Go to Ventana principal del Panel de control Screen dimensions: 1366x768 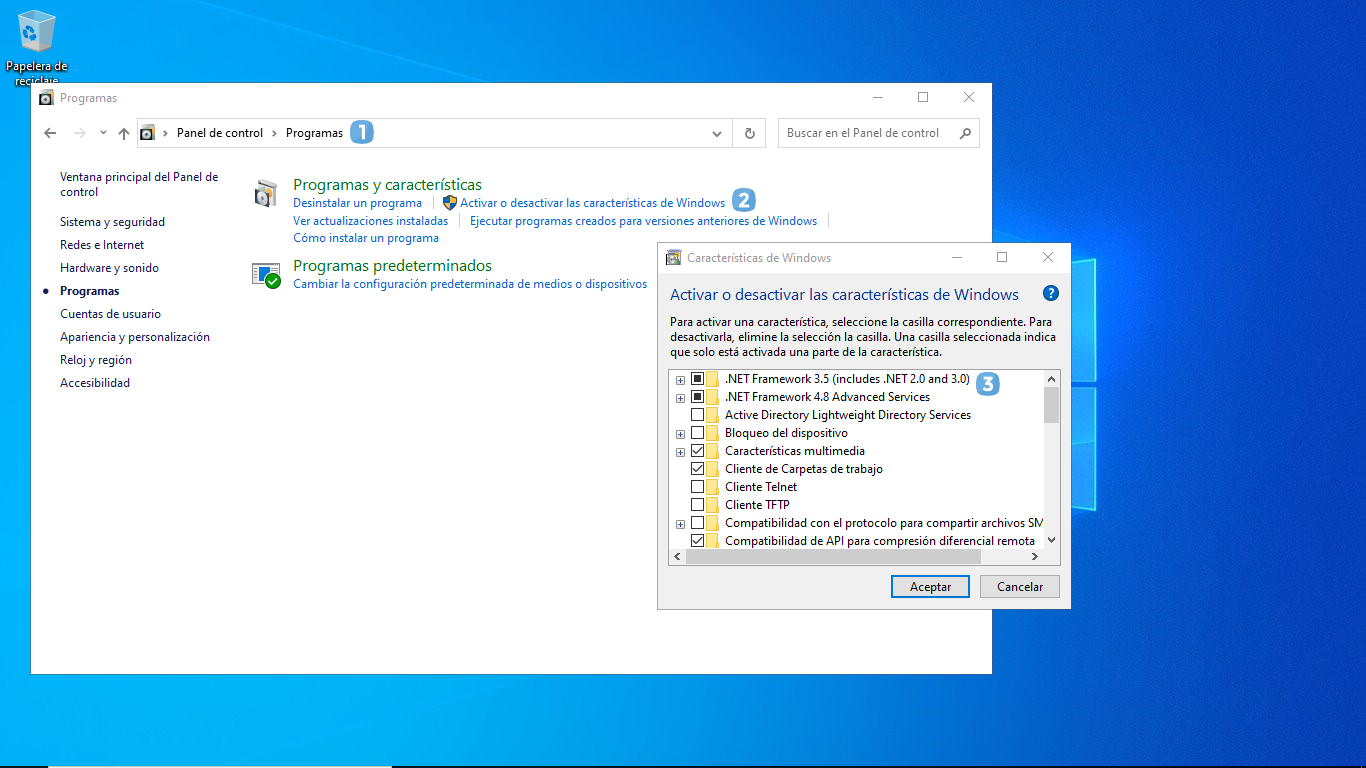click(139, 184)
